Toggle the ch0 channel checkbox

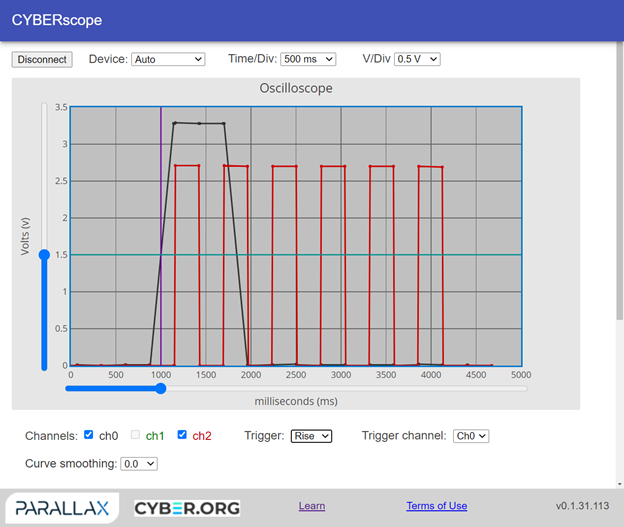tap(88, 435)
